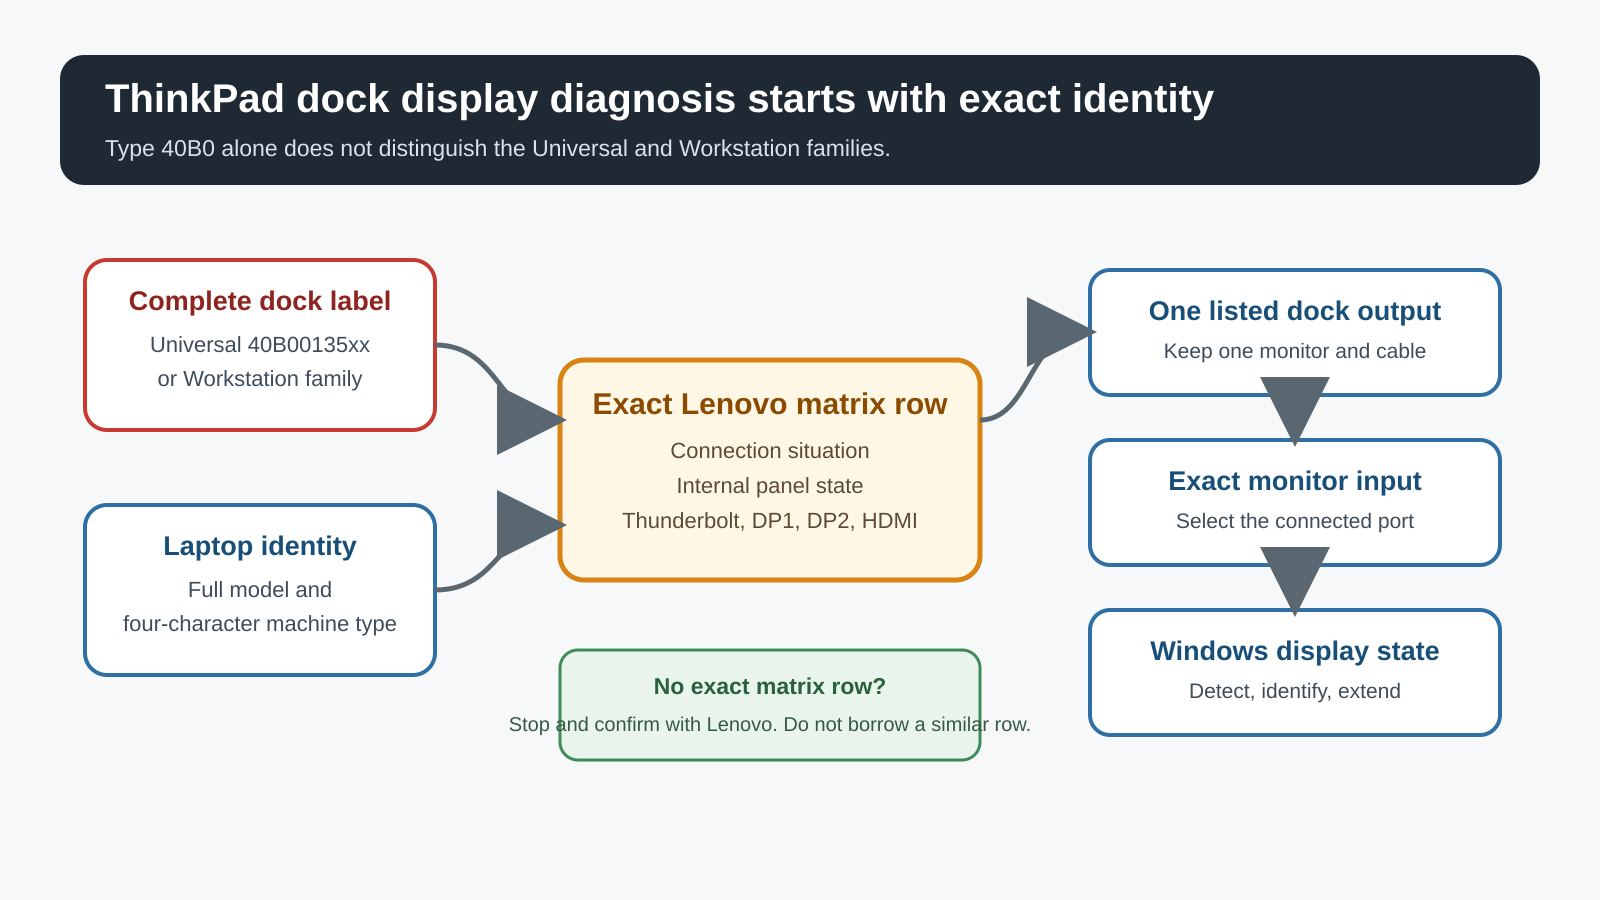Screen dimensions: 1600x900
Task: Click the 'Universal 40B00135xx' line
Action: (260, 345)
